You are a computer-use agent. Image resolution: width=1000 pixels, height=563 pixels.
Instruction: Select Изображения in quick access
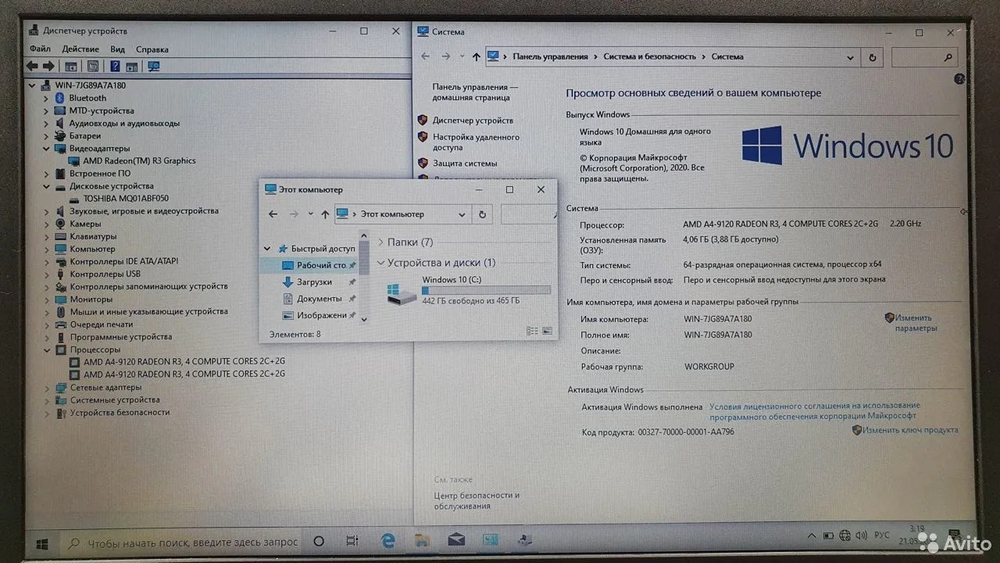321,315
